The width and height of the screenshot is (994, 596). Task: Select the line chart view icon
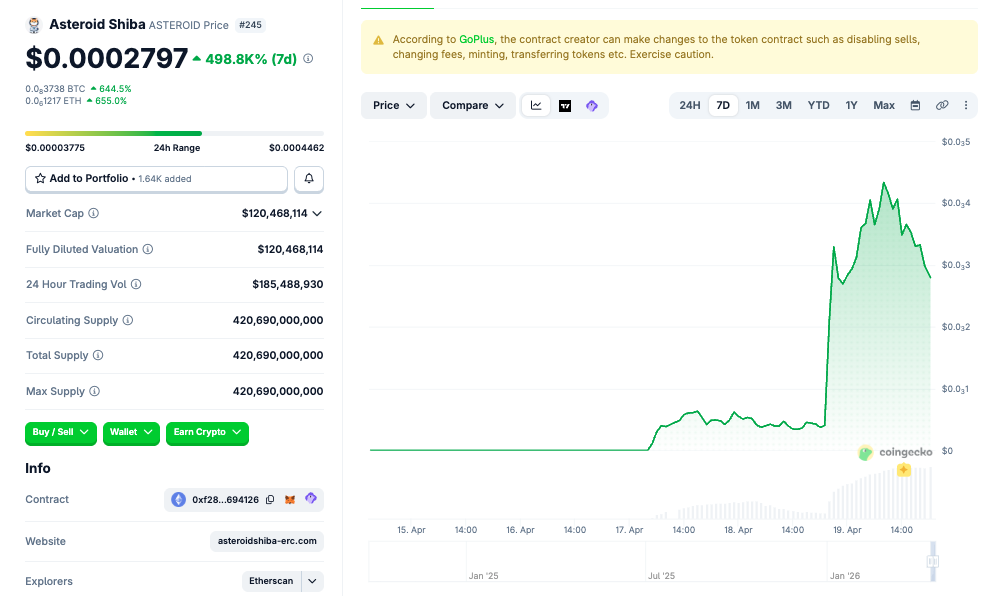pos(535,105)
